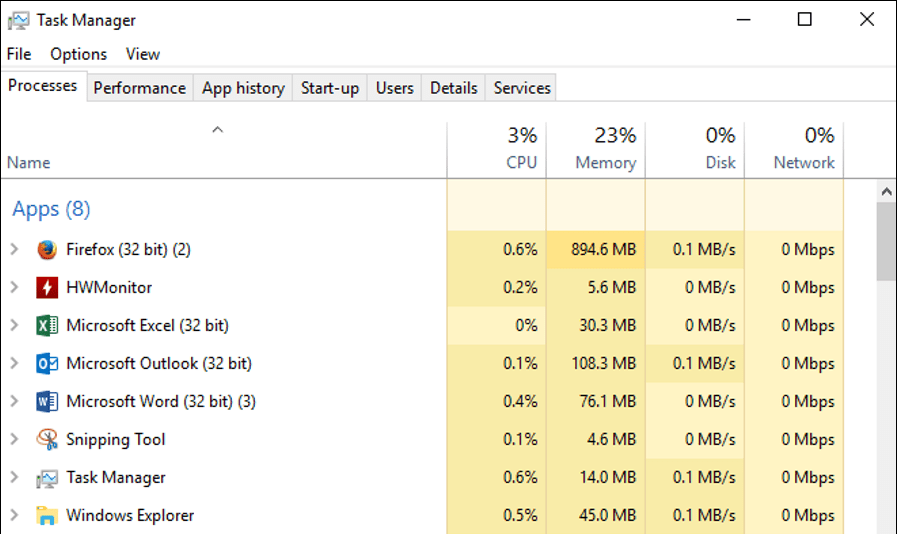Click the vertical scrollbar thumb
The width and height of the screenshot is (897, 534).
coord(886,242)
